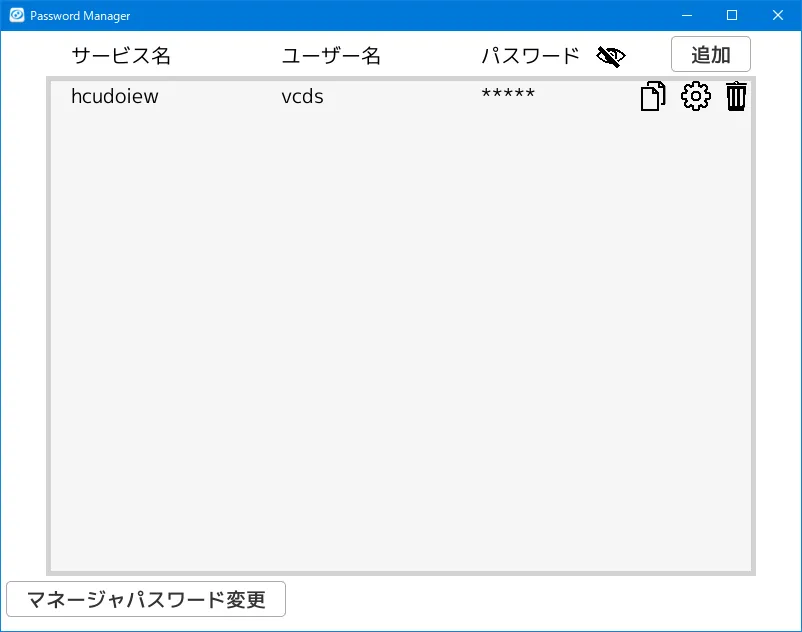
Task: Toggle password visibility with the eye icon
Action: (611, 56)
